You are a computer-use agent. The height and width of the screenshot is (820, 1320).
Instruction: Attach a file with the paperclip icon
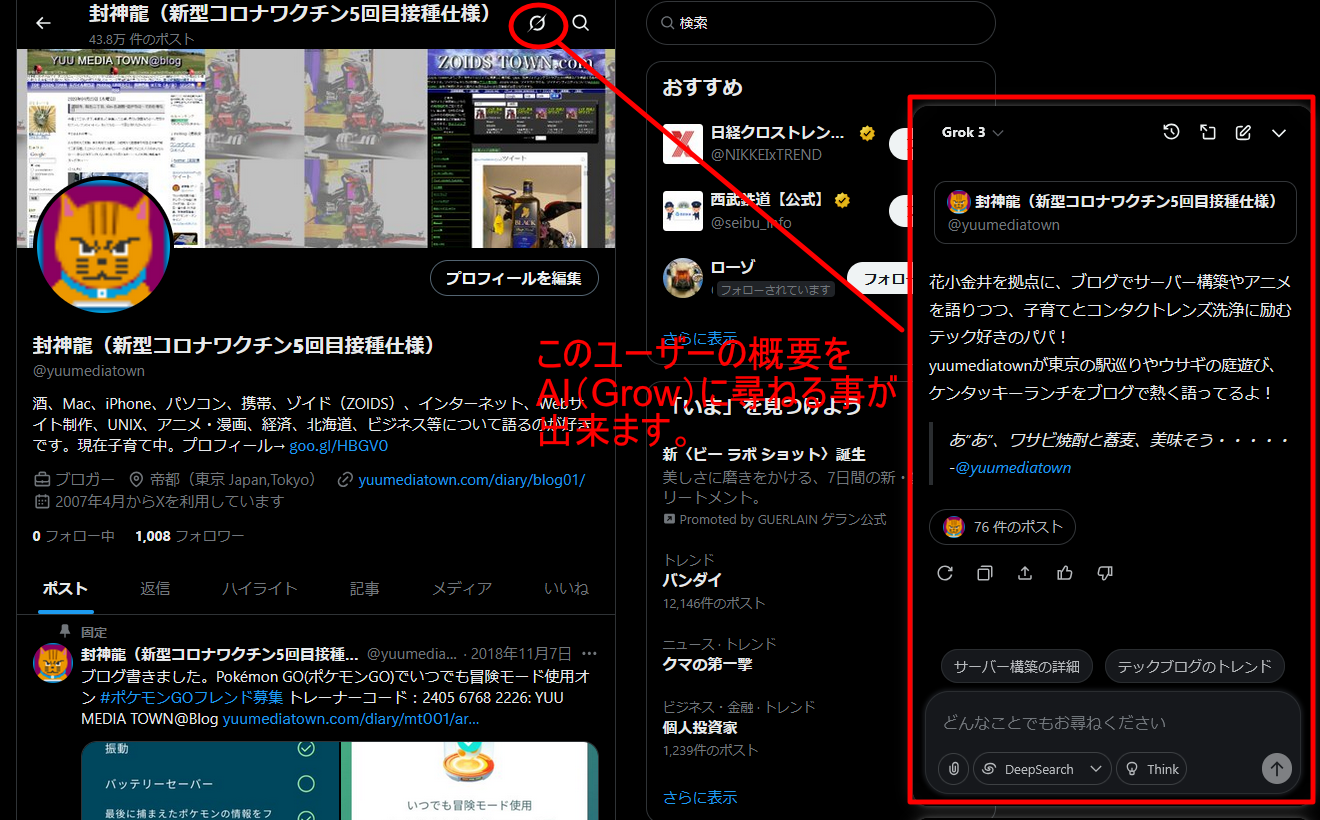(953, 768)
